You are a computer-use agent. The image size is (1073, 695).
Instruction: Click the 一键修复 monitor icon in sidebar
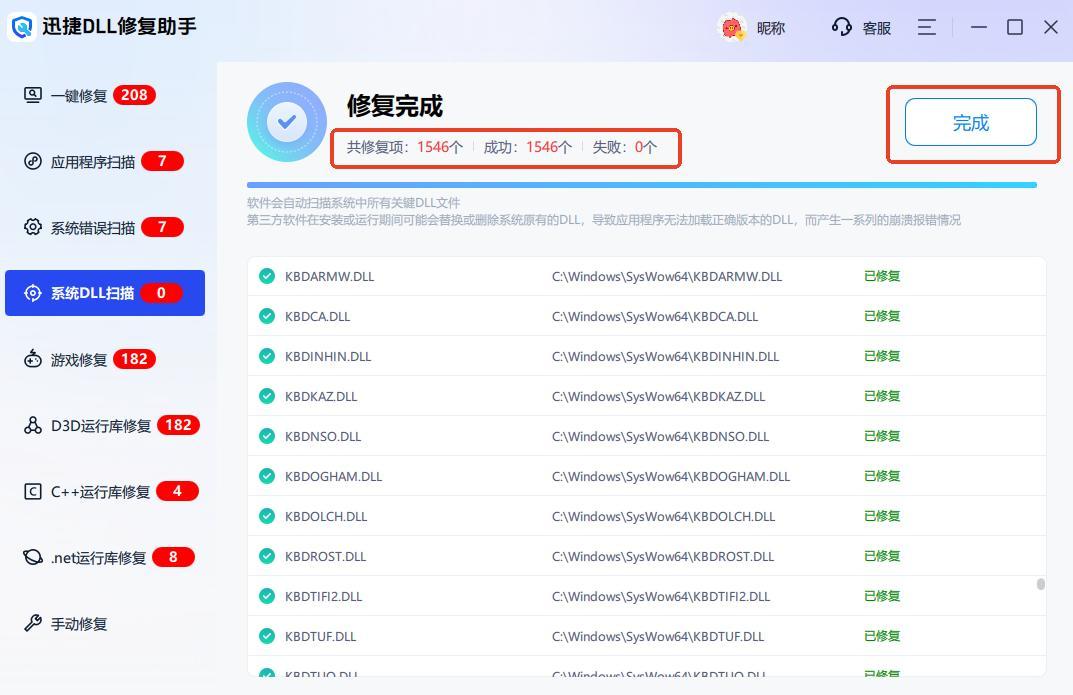point(33,95)
